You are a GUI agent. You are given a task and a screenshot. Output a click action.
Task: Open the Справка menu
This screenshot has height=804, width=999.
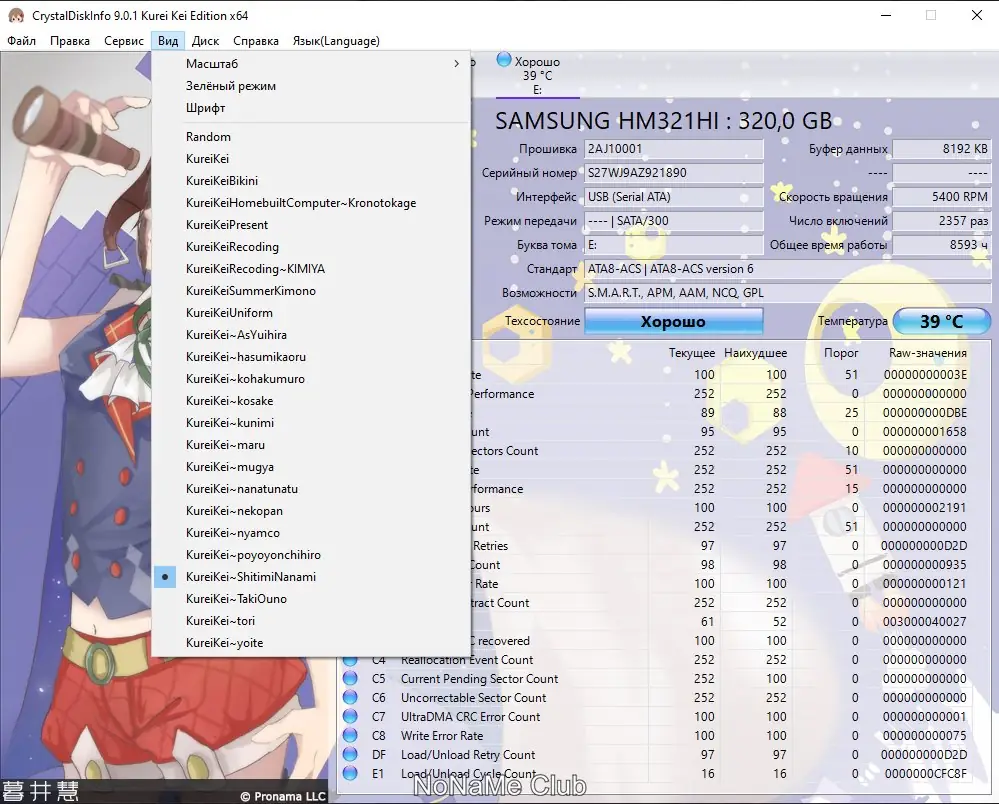255,41
